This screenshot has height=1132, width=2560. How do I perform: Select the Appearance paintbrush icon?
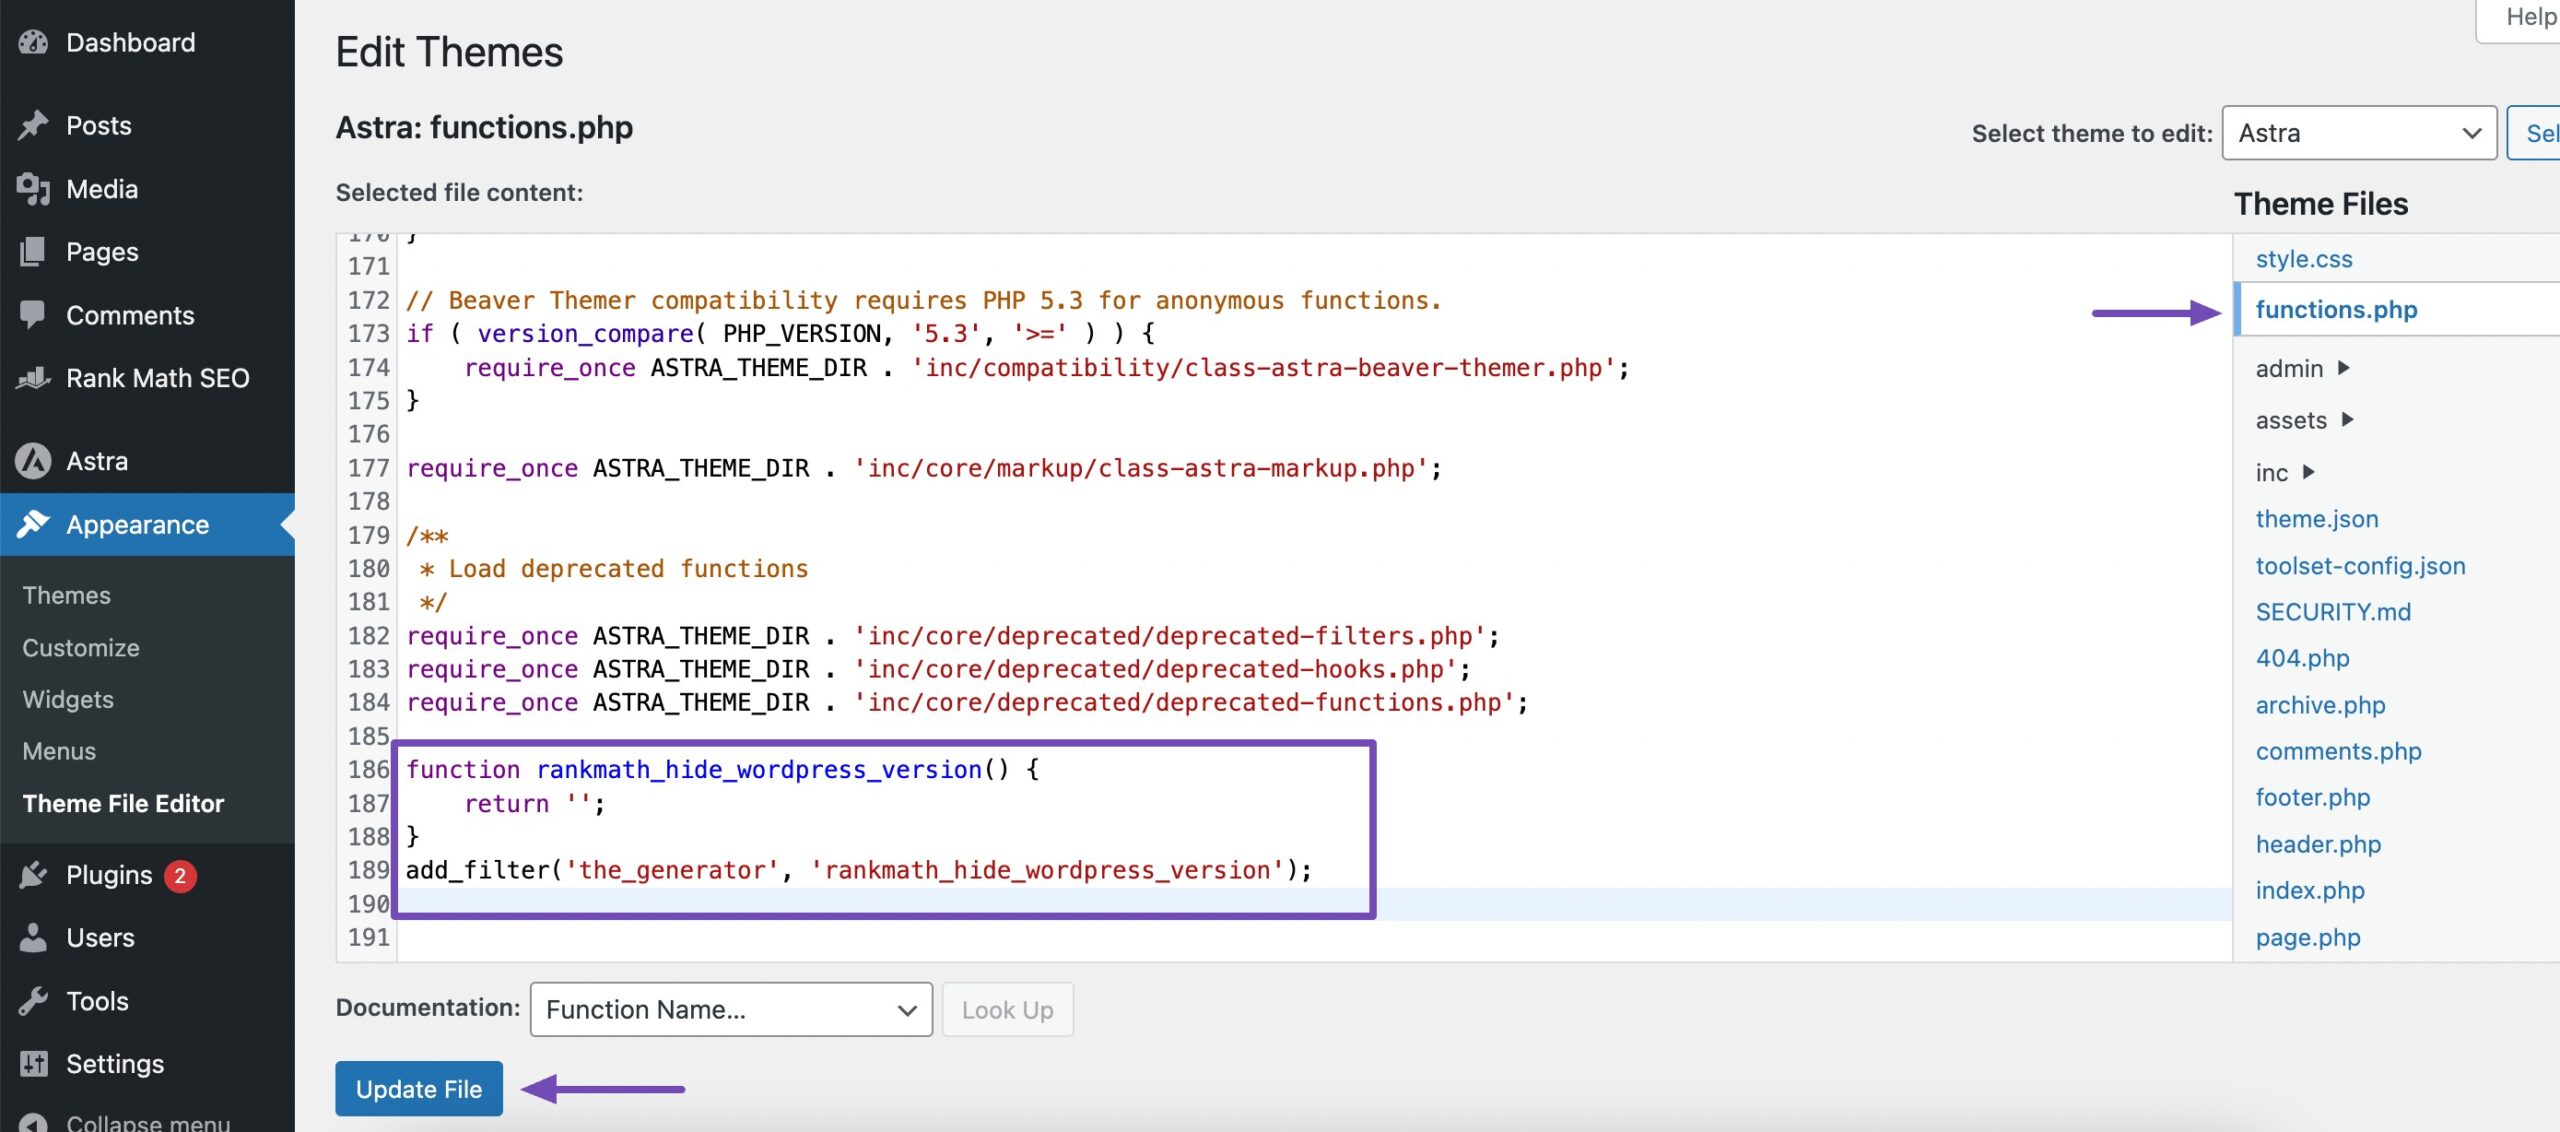33,524
